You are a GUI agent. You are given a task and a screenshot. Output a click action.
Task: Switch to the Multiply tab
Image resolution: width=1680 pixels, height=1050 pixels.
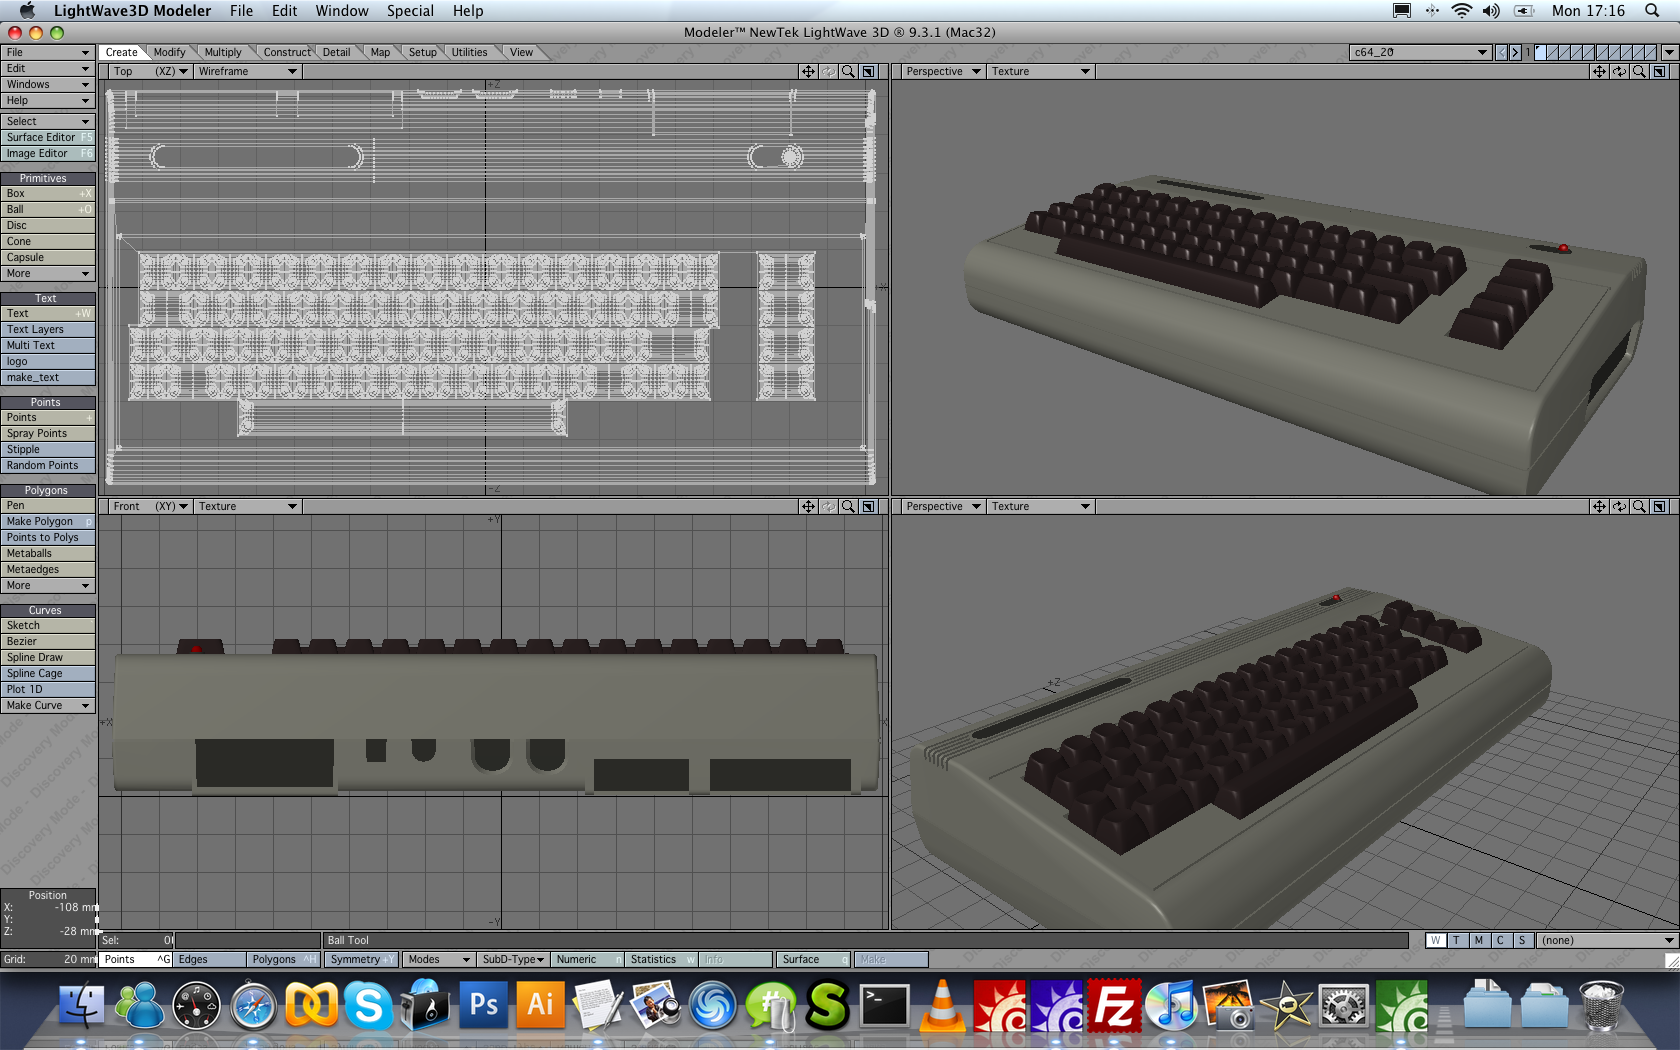pos(223,52)
